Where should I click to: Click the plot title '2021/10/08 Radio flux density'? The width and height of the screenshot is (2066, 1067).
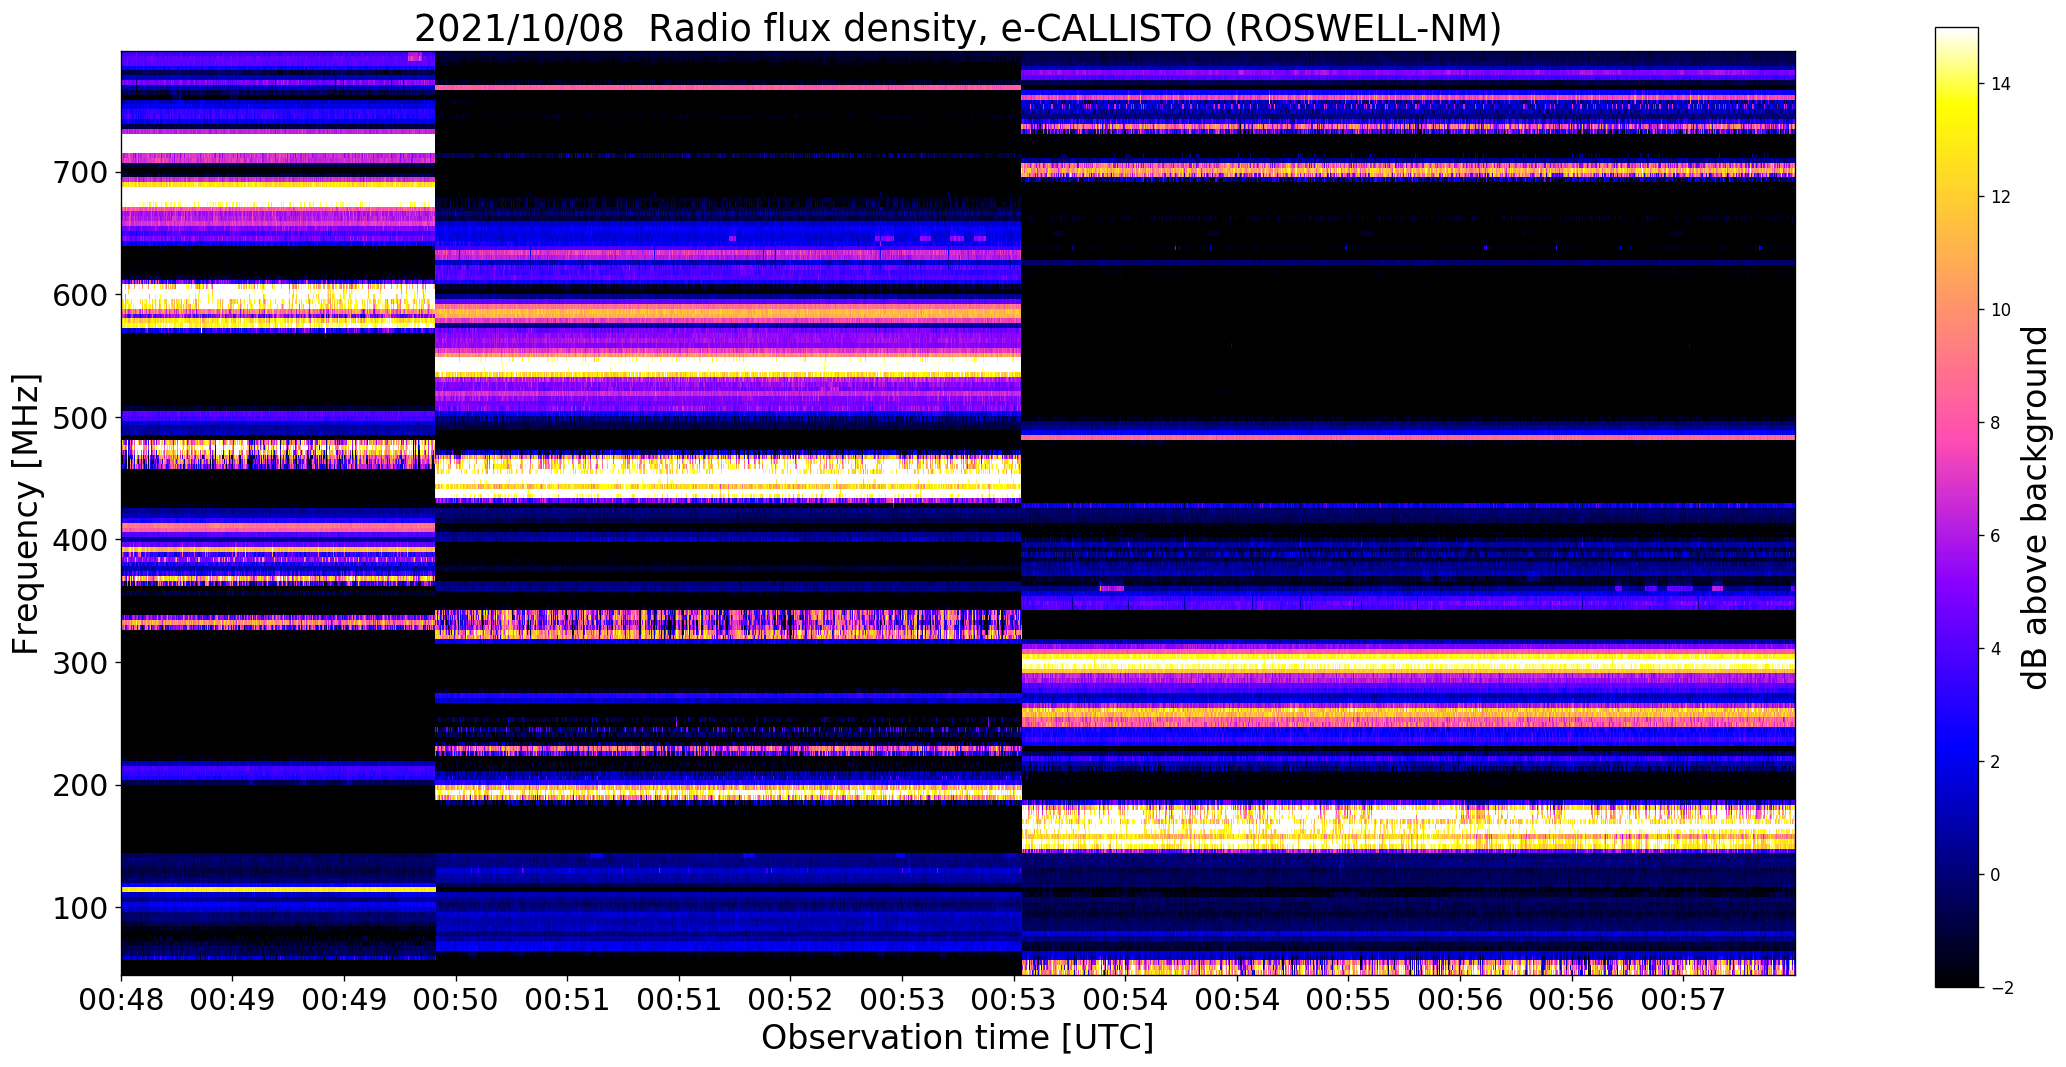958,29
